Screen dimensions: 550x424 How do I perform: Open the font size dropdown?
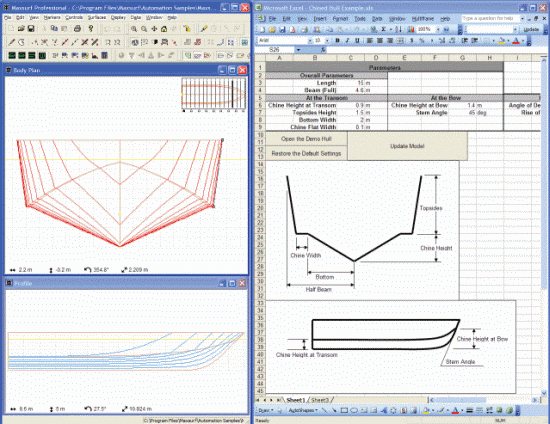pos(327,41)
